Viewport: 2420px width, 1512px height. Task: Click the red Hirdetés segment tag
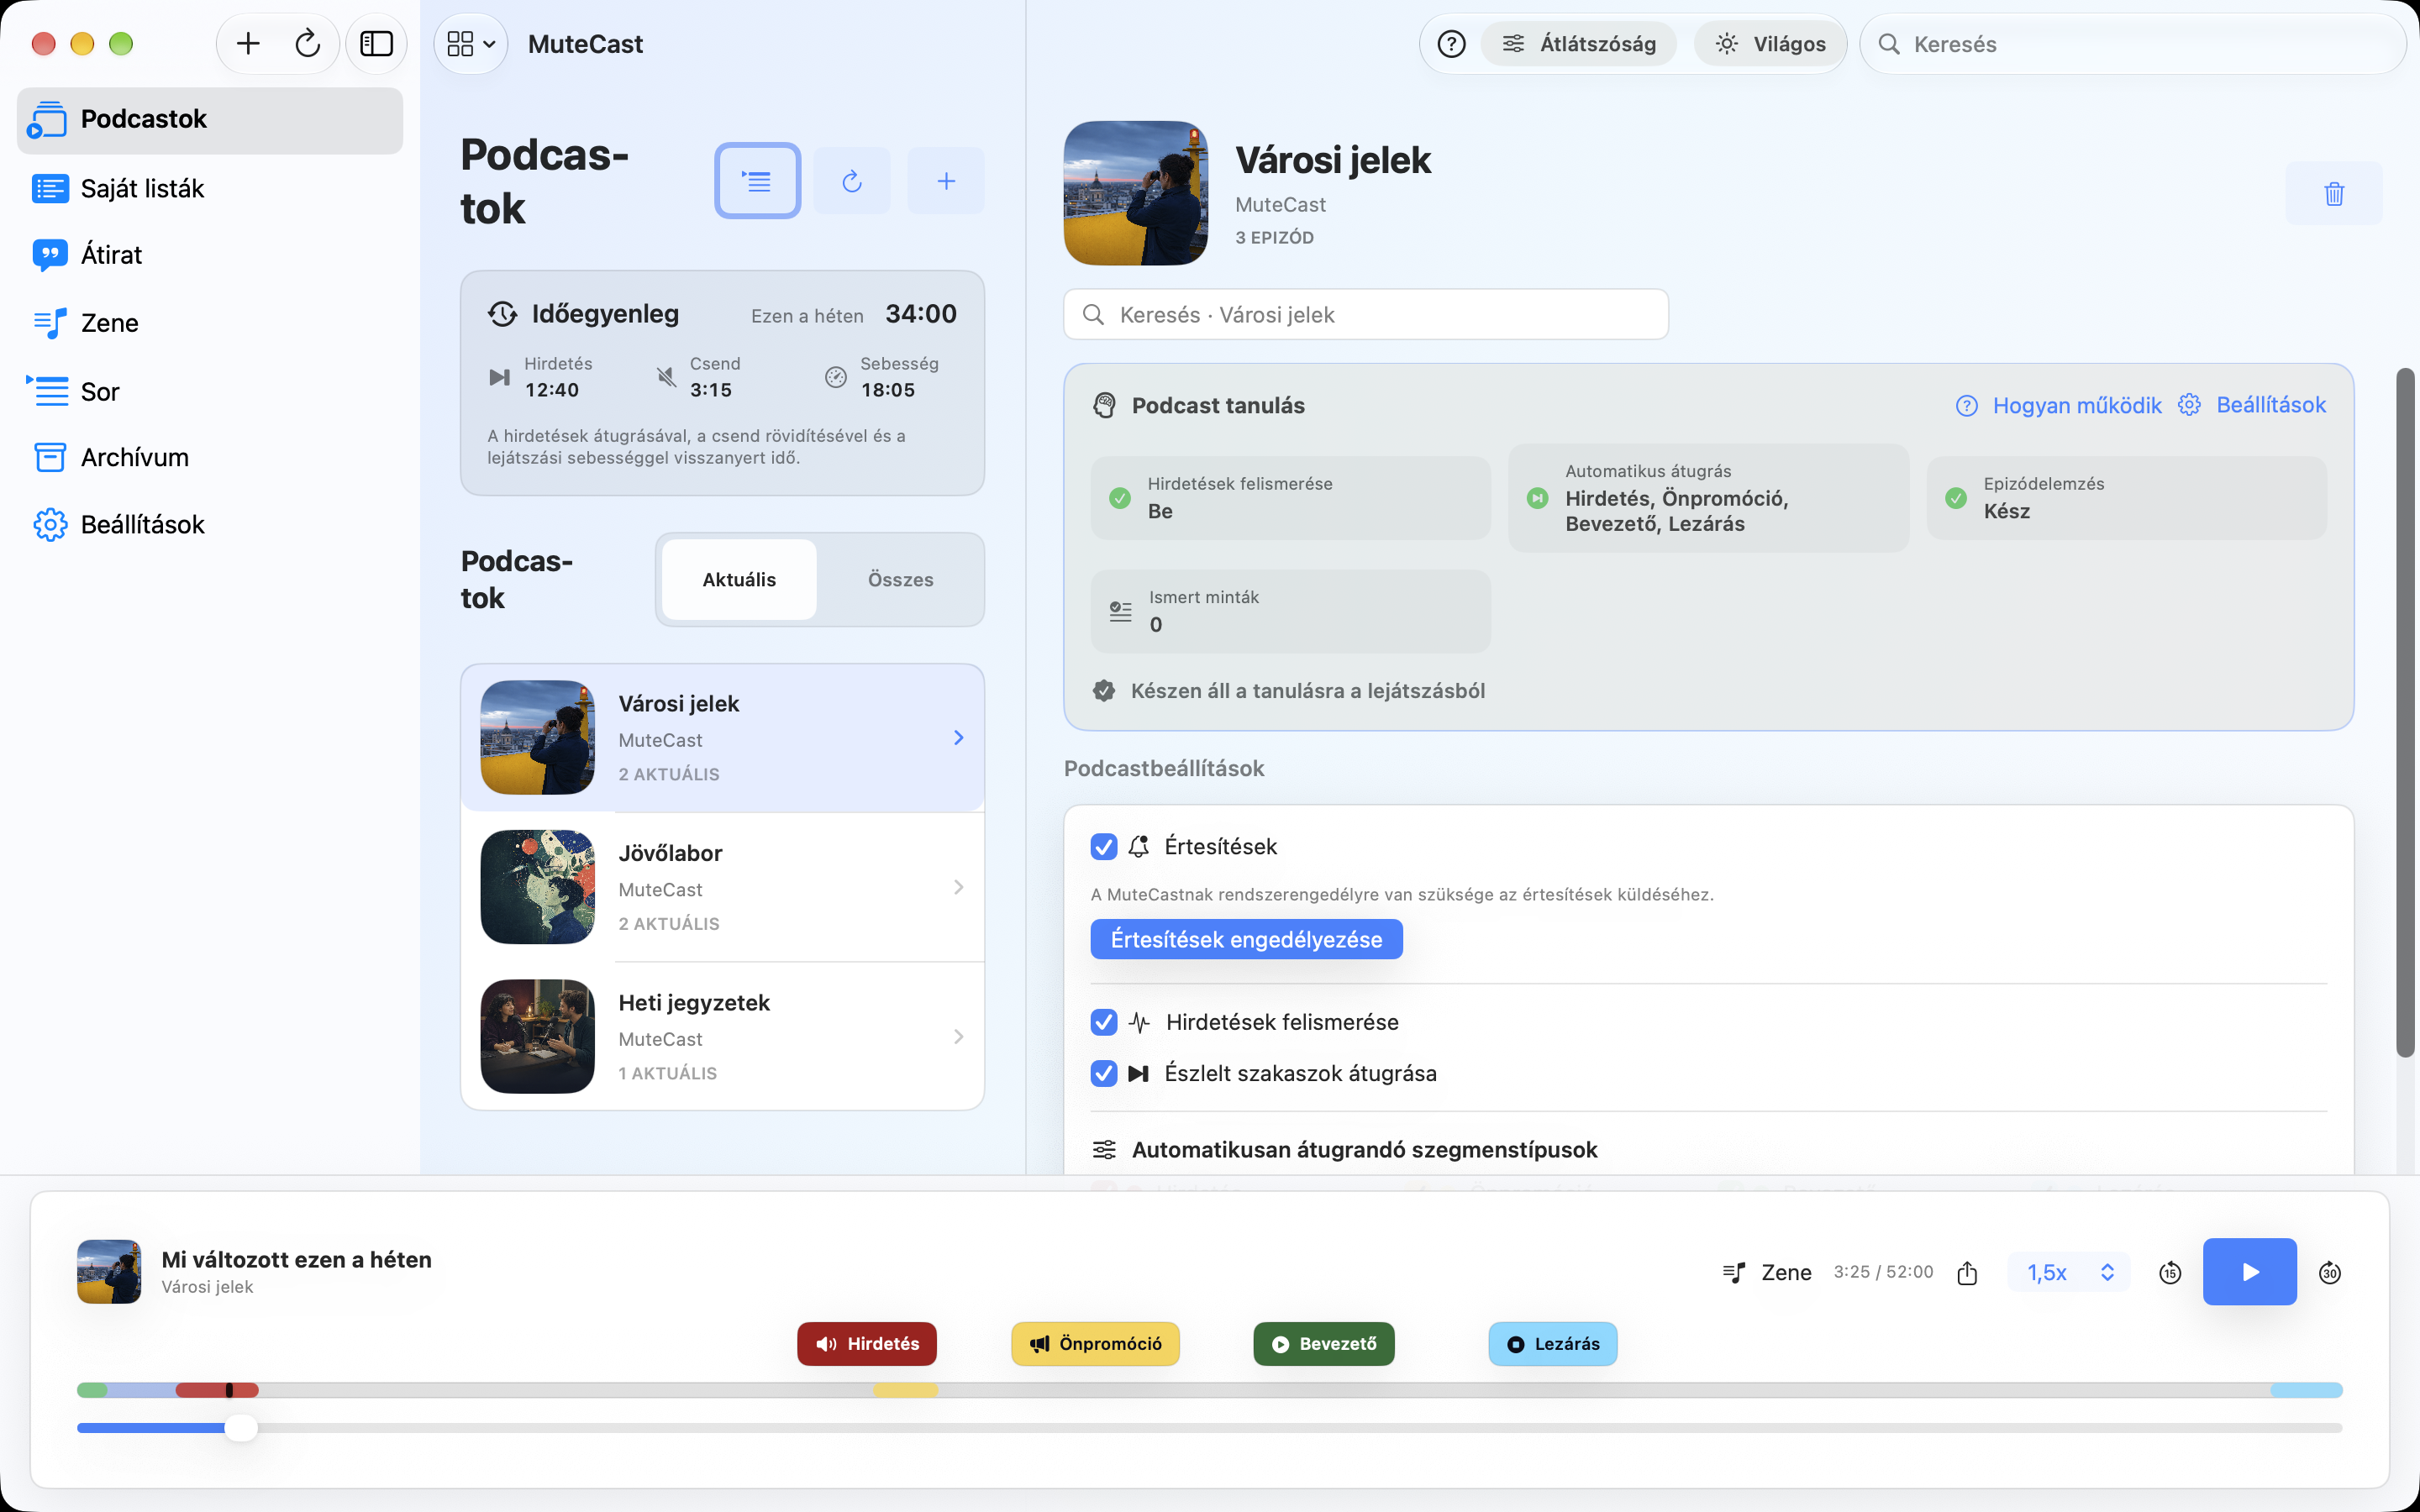click(x=866, y=1343)
